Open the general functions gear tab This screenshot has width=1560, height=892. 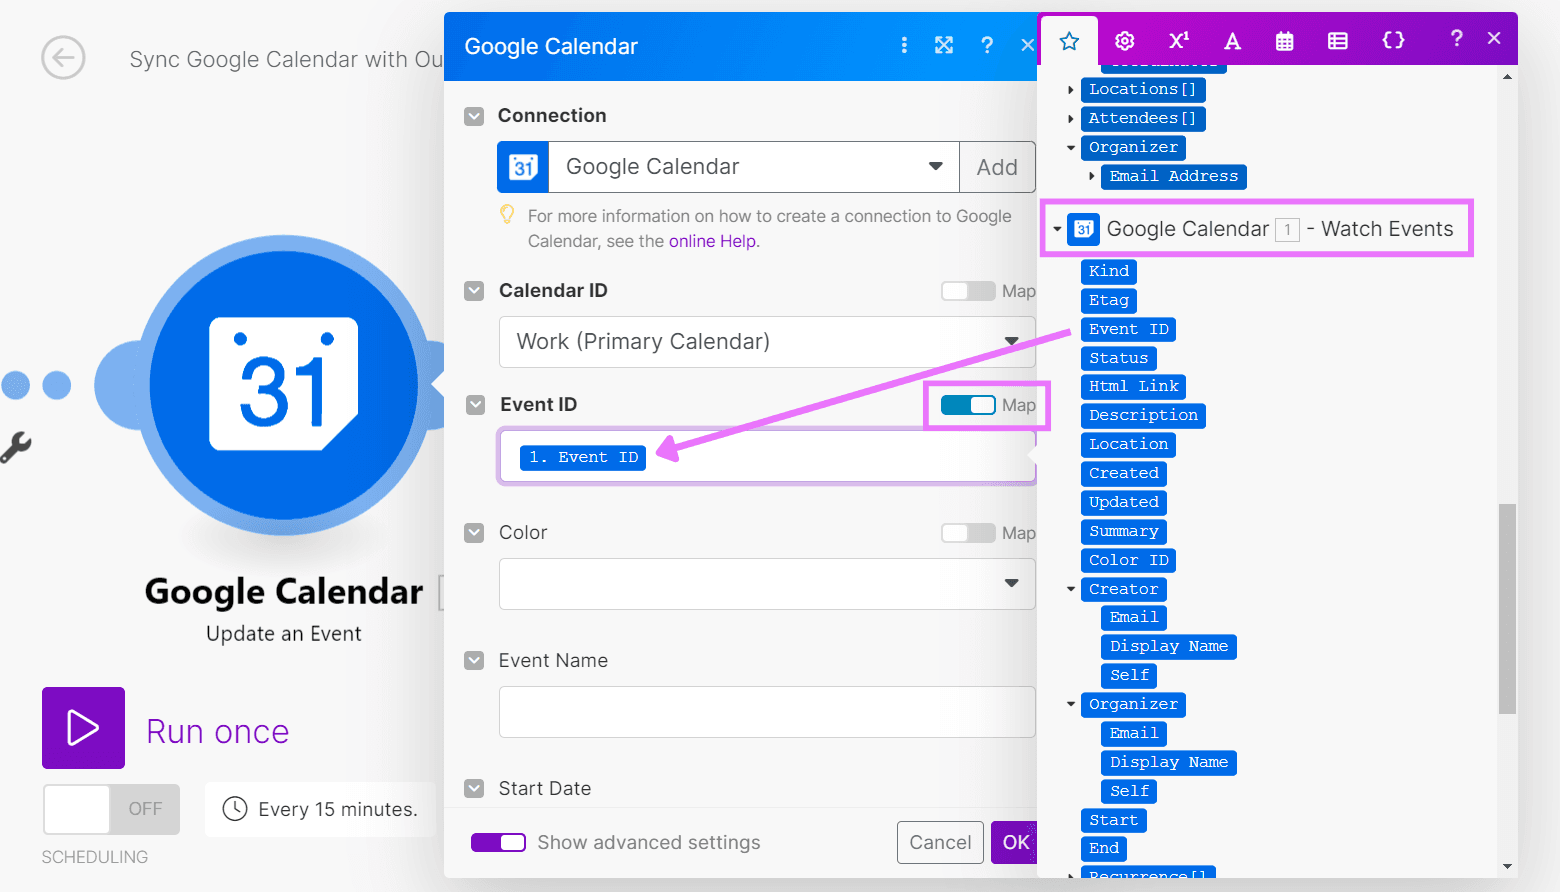click(x=1124, y=41)
